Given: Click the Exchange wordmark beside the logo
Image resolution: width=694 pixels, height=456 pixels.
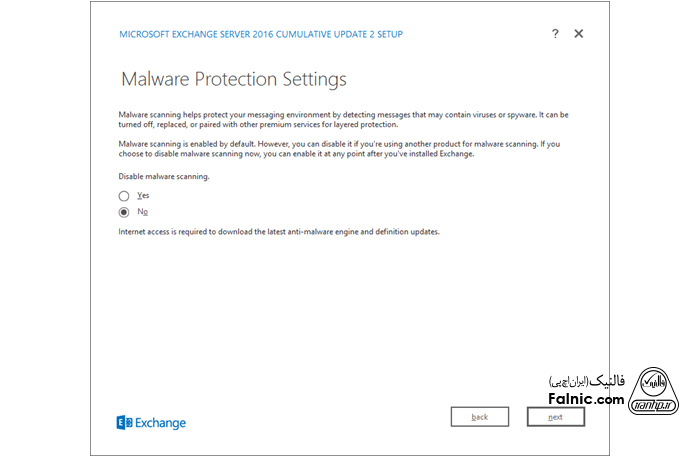Looking at the screenshot, I should tap(161, 423).
